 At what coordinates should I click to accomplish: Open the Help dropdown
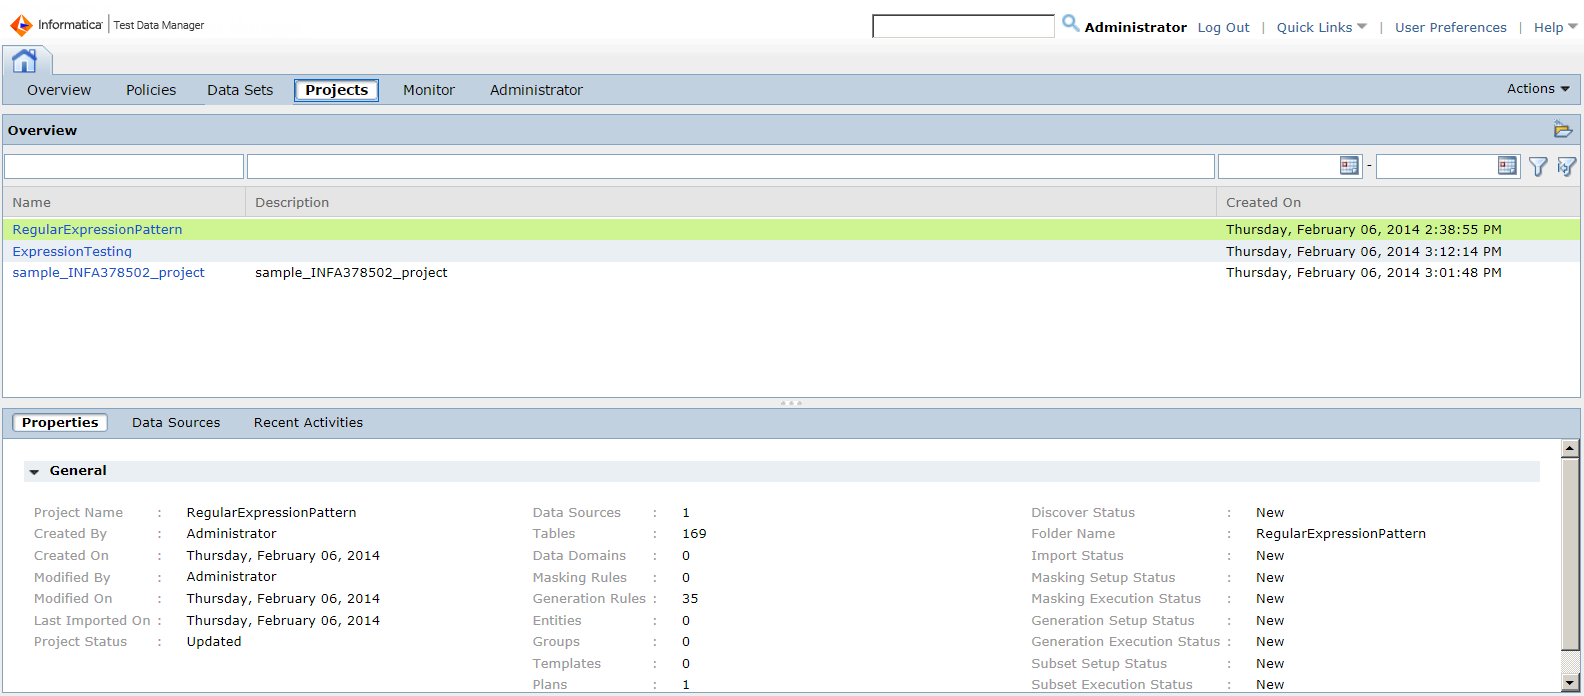[1555, 27]
